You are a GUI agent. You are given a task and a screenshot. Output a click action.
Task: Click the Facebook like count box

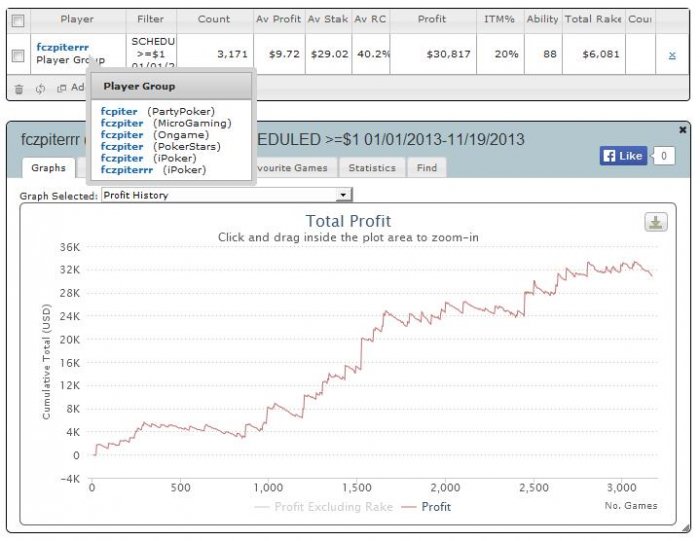point(663,156)
